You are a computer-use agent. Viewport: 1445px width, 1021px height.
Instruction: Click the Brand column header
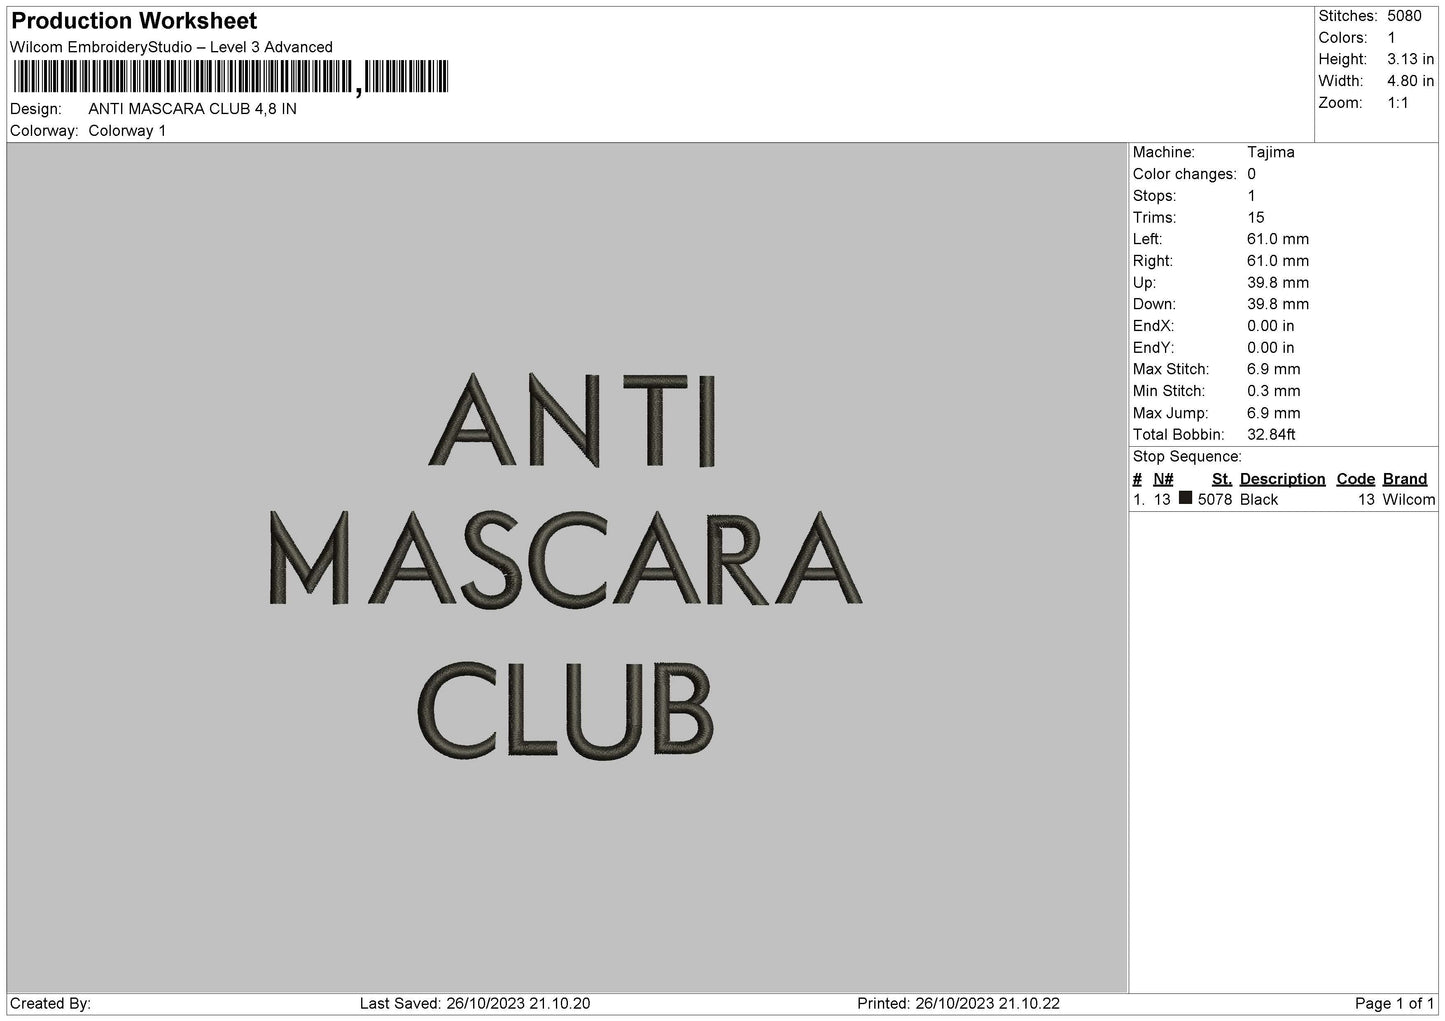coord(1405,479)
